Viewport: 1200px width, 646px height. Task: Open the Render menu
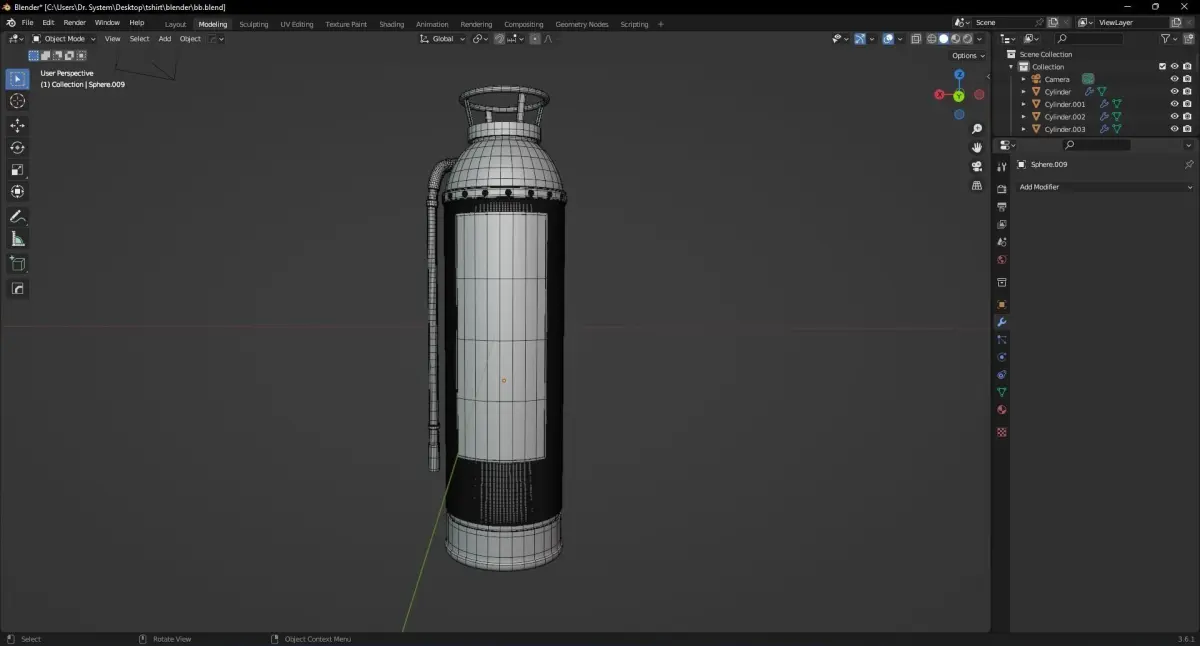[x=75, y=22]
